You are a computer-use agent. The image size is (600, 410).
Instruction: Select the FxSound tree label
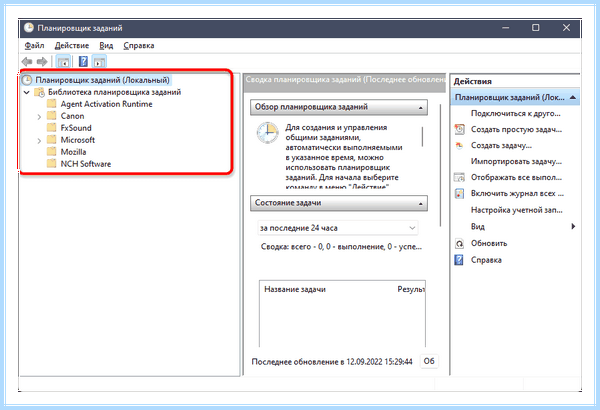pyautogui.click(x=76, y=128)
